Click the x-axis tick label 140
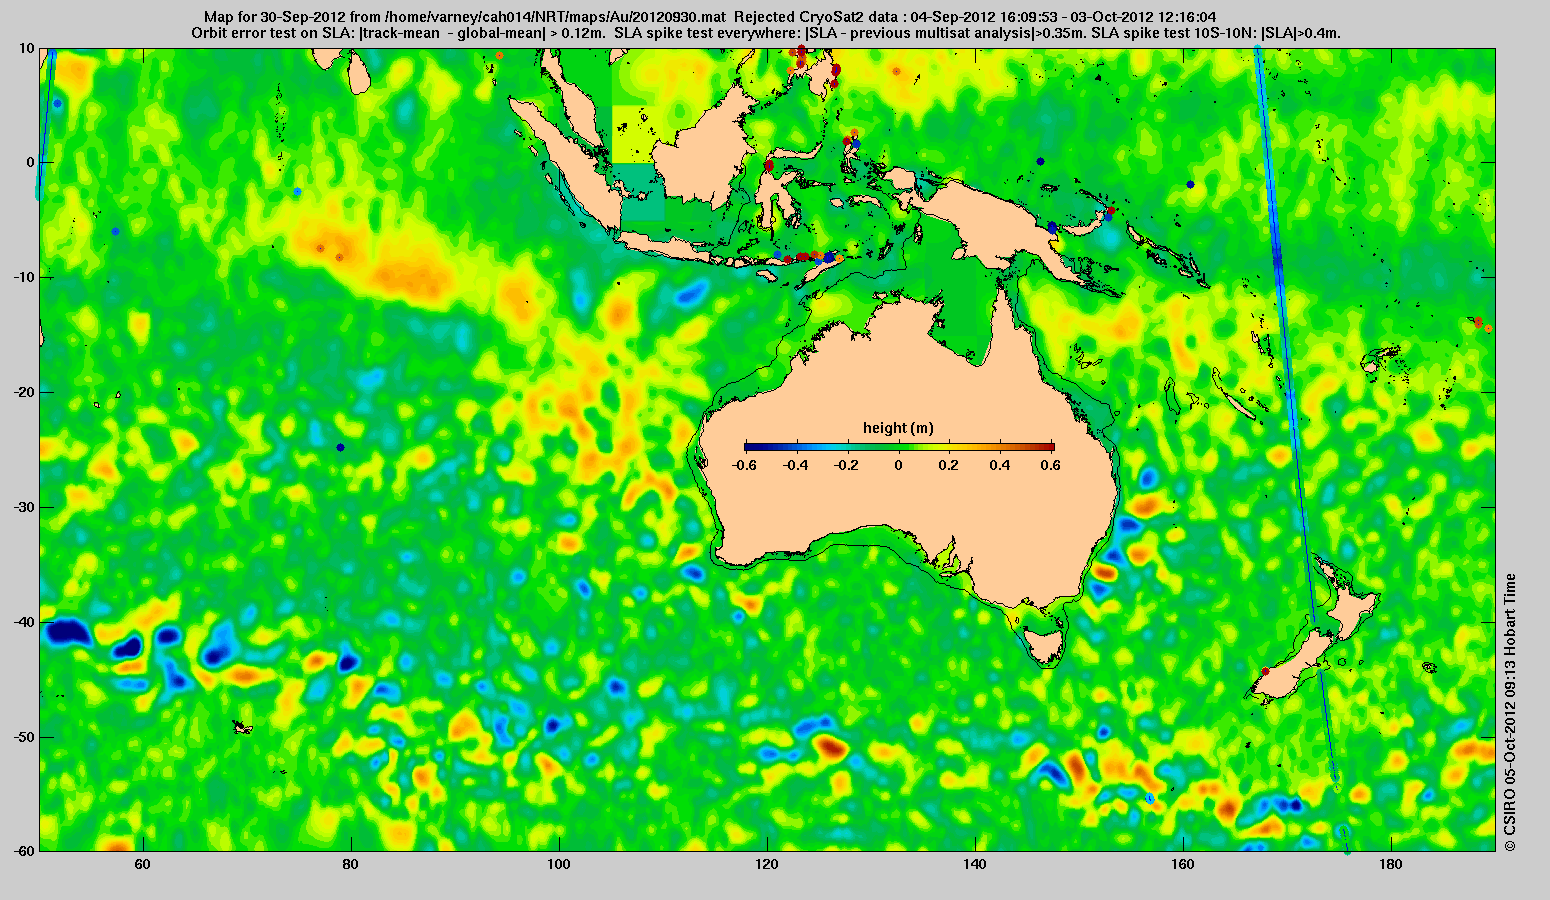The image size is (1550, 900). [975, 863]
